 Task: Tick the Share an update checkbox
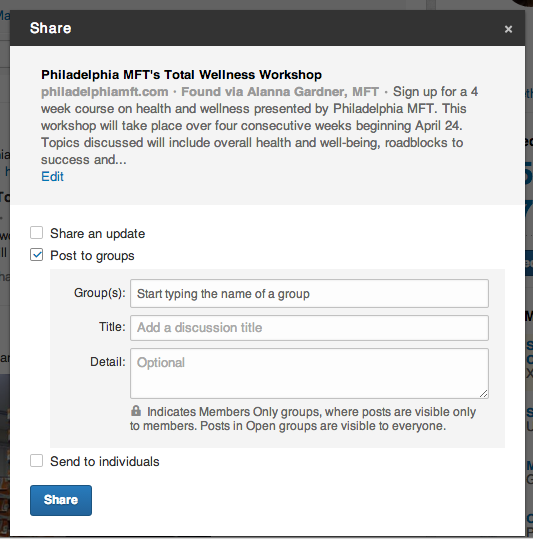(x=36, y=233)
